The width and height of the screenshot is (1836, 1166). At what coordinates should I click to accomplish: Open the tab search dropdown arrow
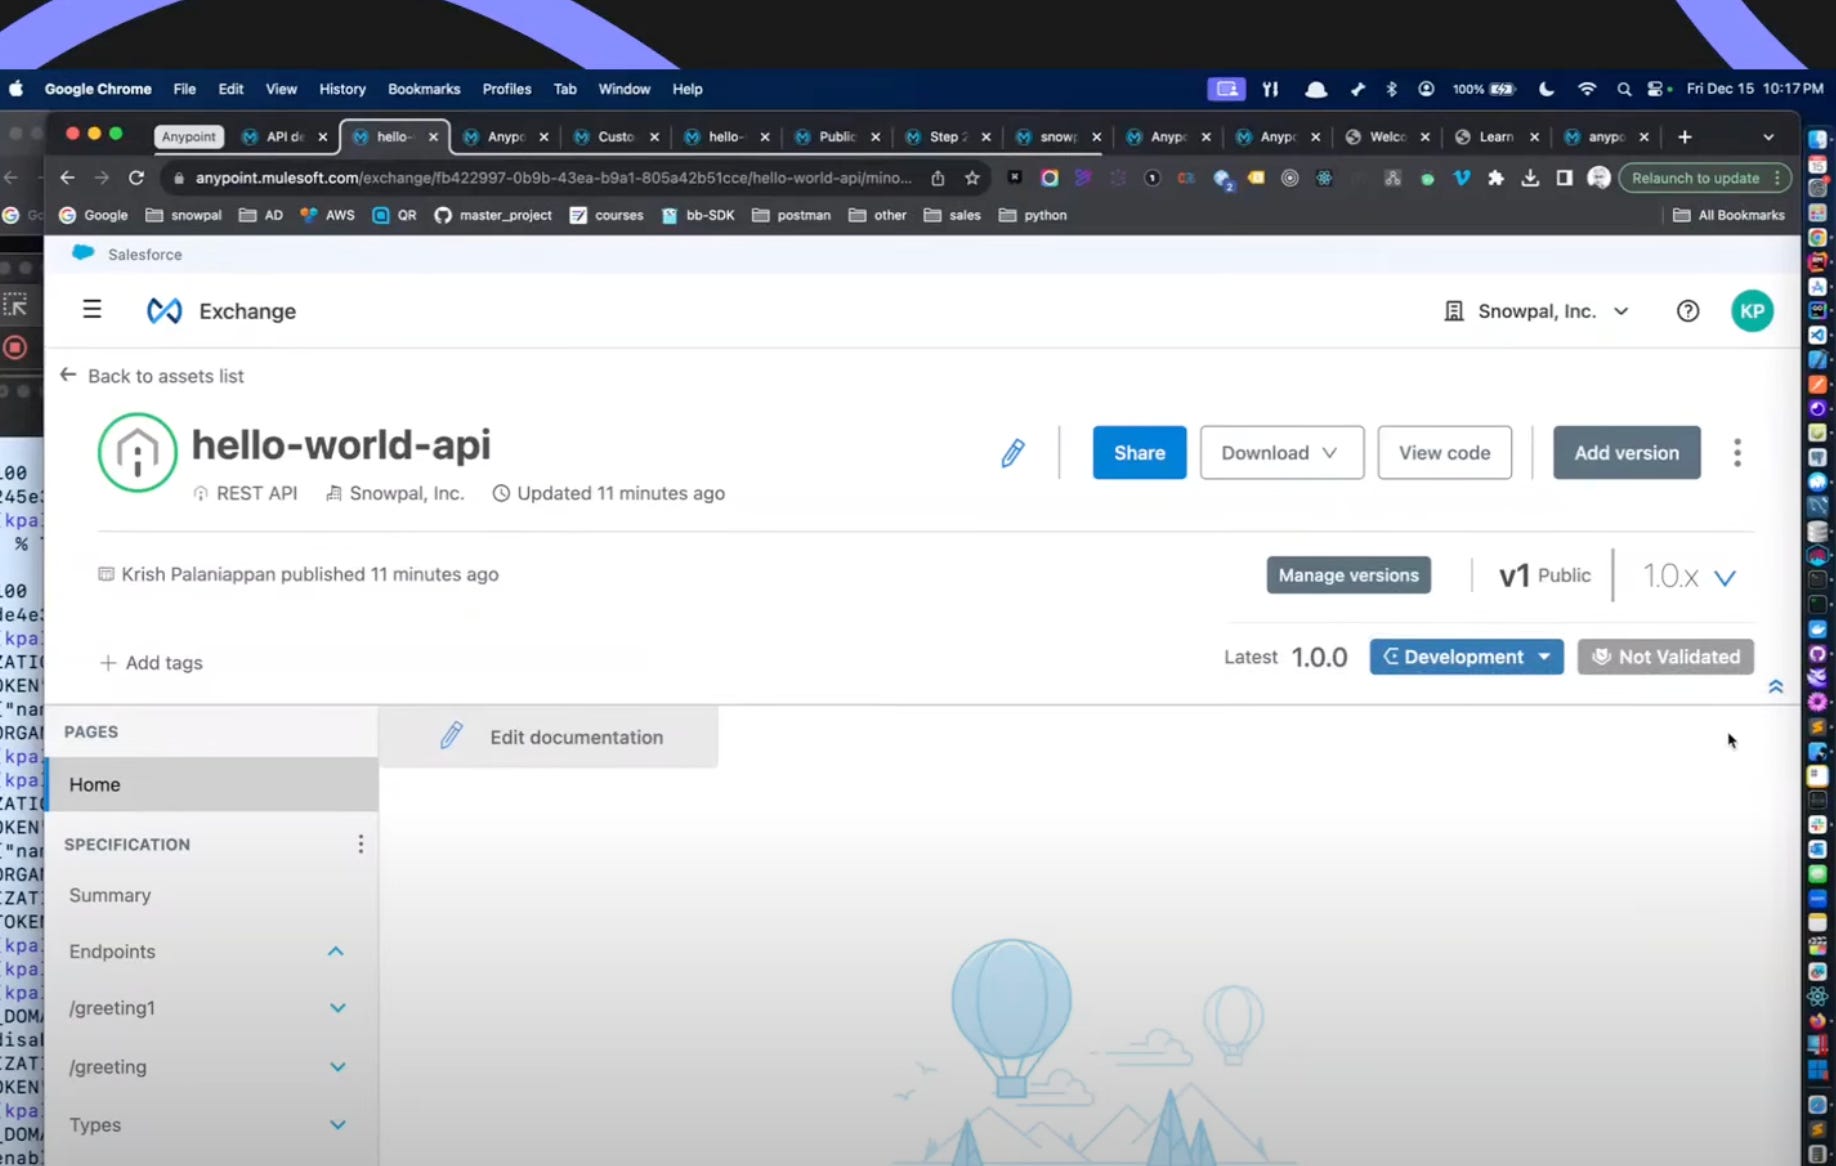[x=1768, y=137]
